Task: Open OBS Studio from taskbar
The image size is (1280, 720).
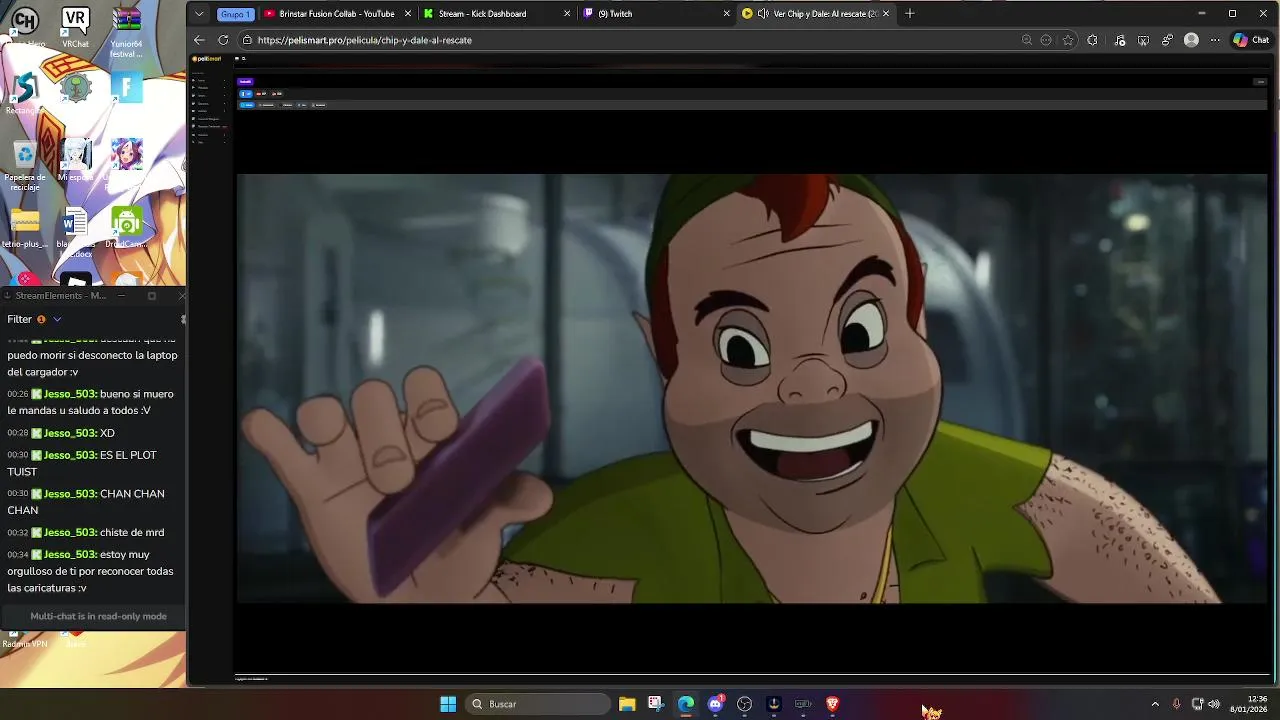Action: [x=744, y=704]
